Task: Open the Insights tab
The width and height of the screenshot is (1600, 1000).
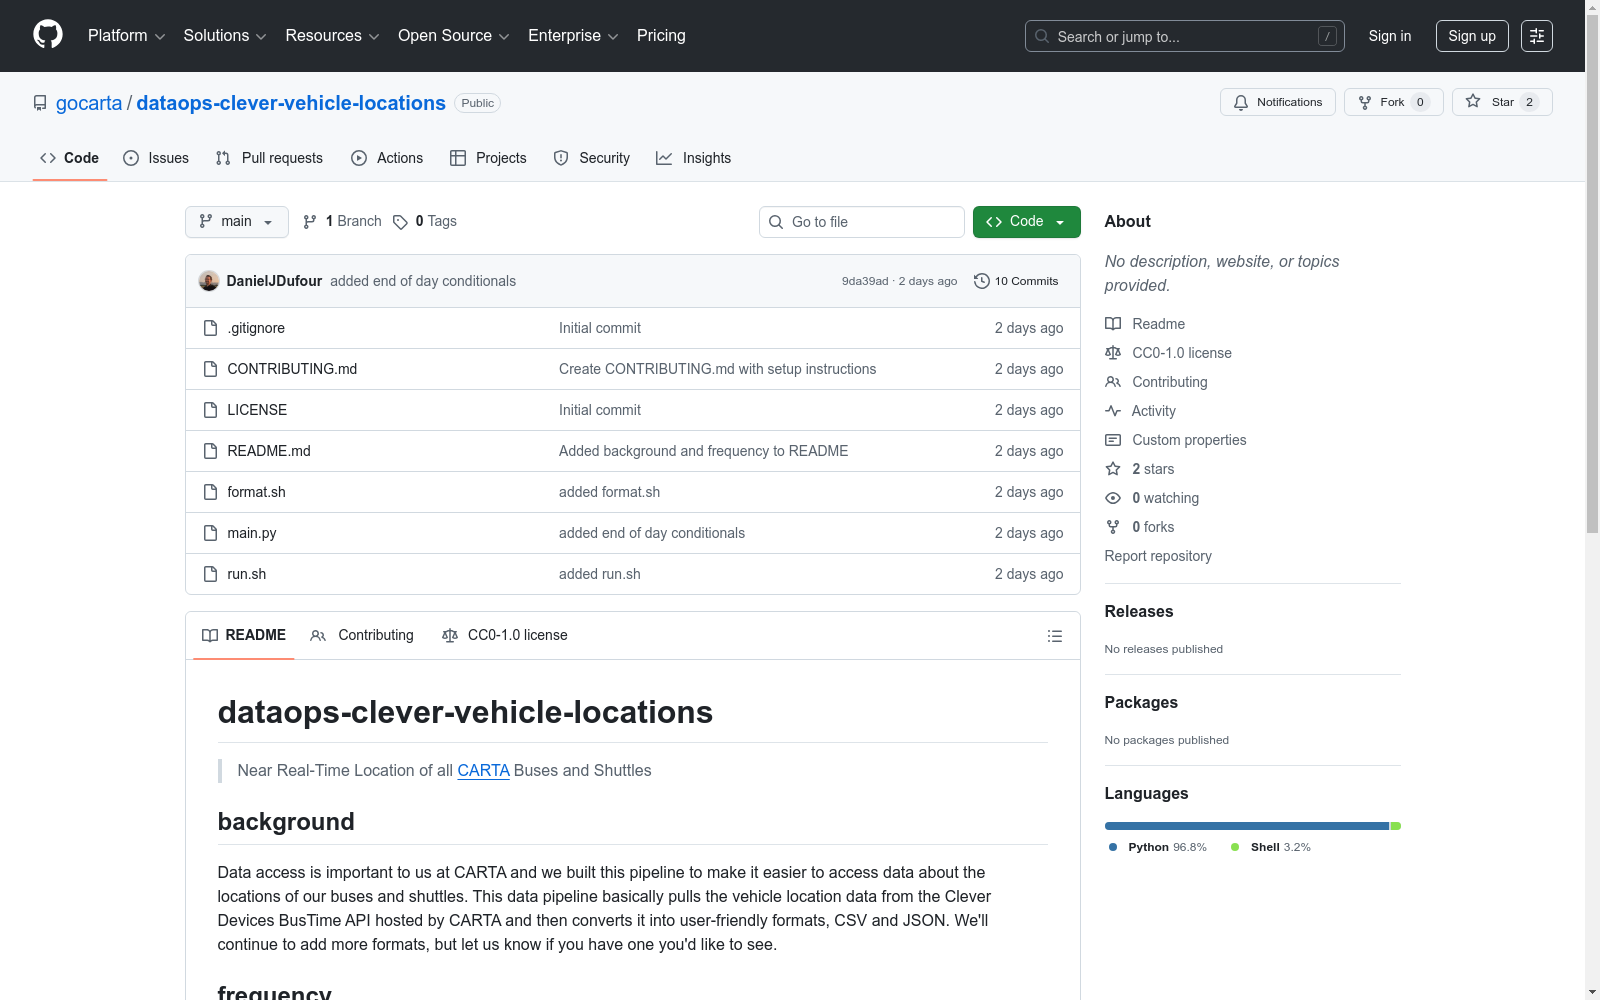Action: click(694, 158)
